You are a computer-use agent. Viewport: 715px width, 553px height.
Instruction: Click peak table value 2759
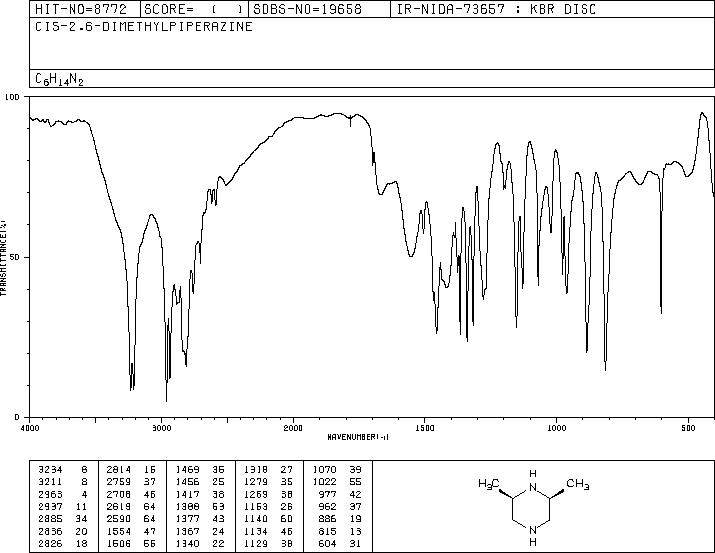(119, 482)
